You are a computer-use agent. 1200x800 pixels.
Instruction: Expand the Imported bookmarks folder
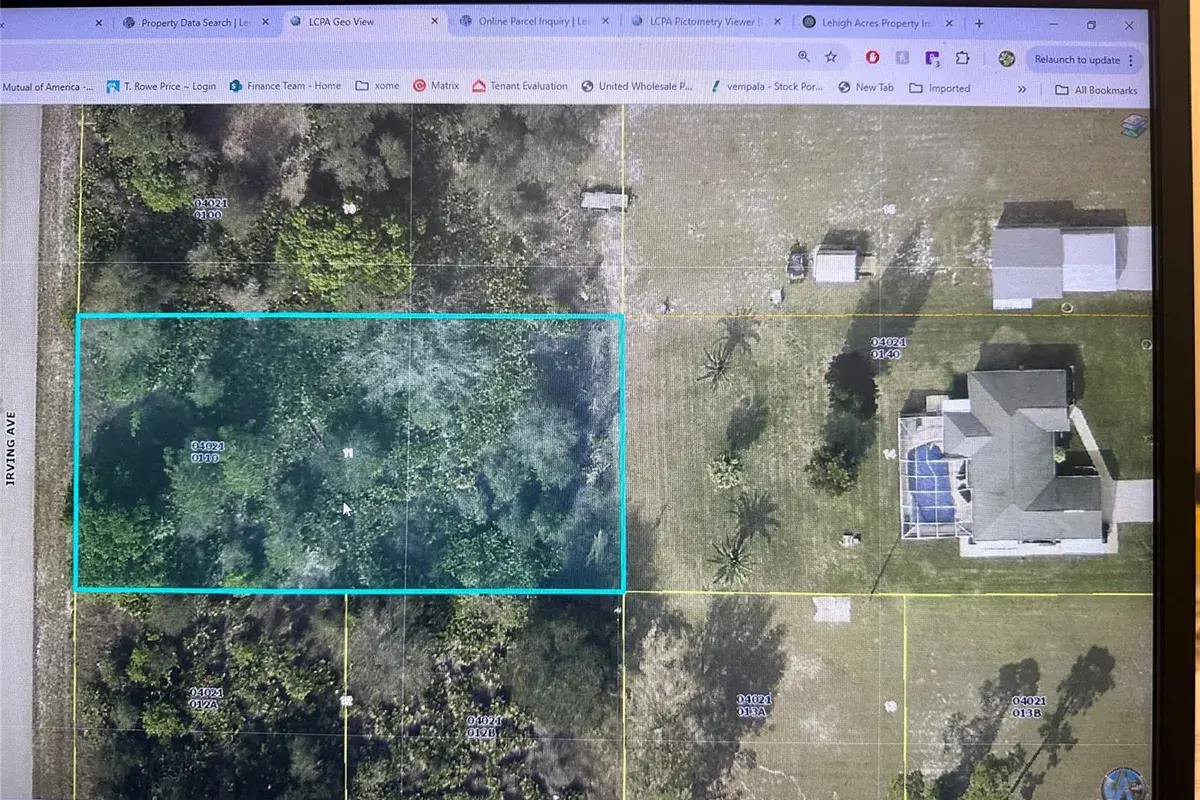click(x=940, y=88)
